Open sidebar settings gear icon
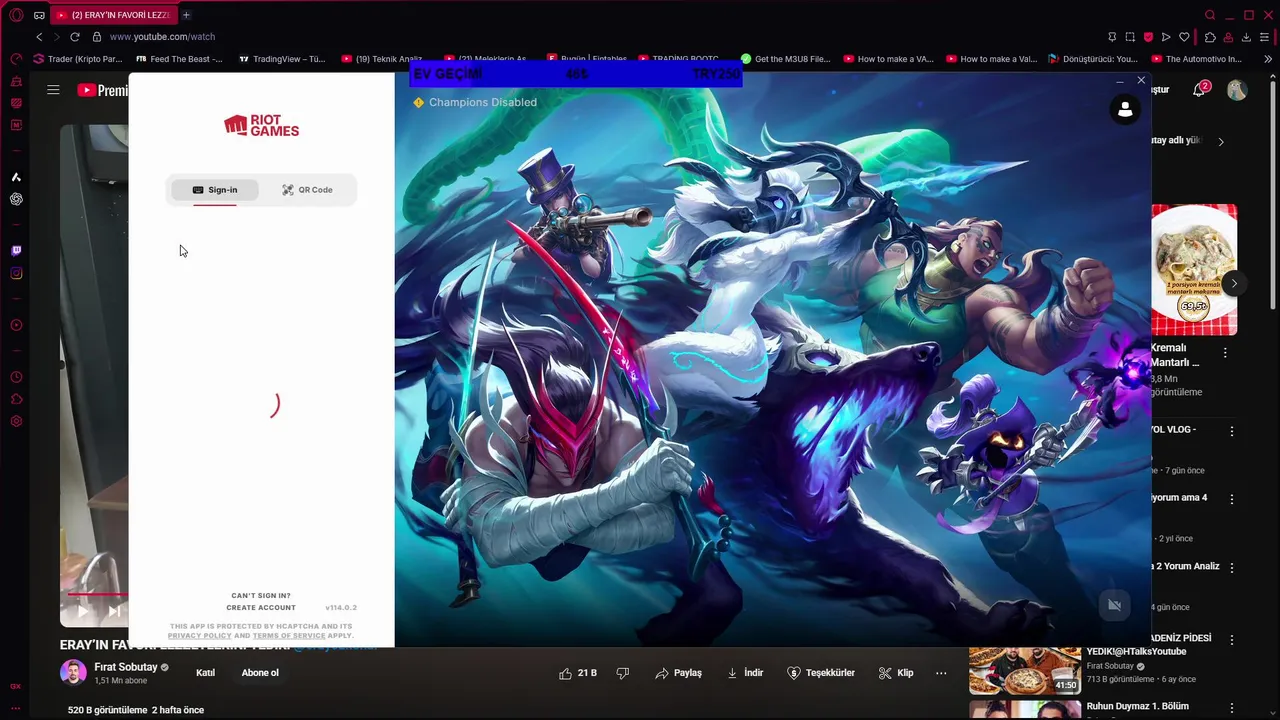This screenshot has width=1280, height=720. 16,421
